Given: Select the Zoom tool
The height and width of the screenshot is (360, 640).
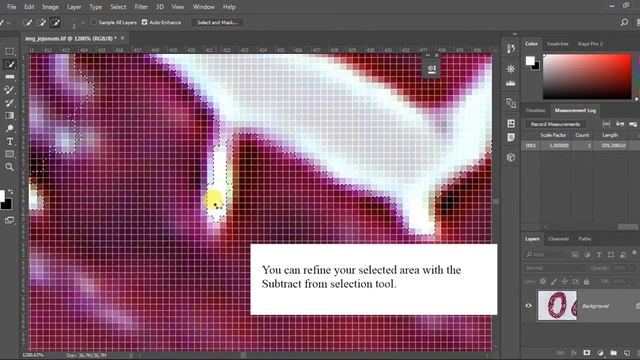Looking at the screenshot, I should pos(9,167).
